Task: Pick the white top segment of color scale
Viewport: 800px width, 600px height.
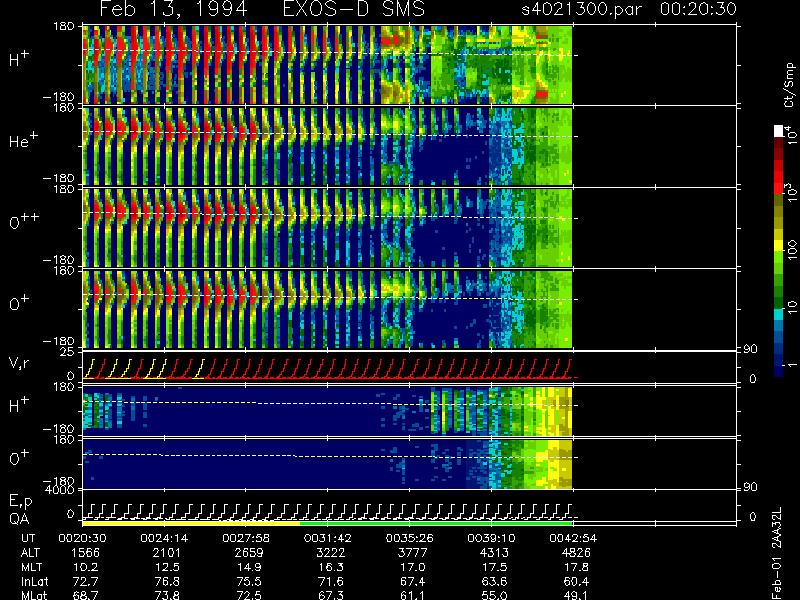Action: (779, 131)
